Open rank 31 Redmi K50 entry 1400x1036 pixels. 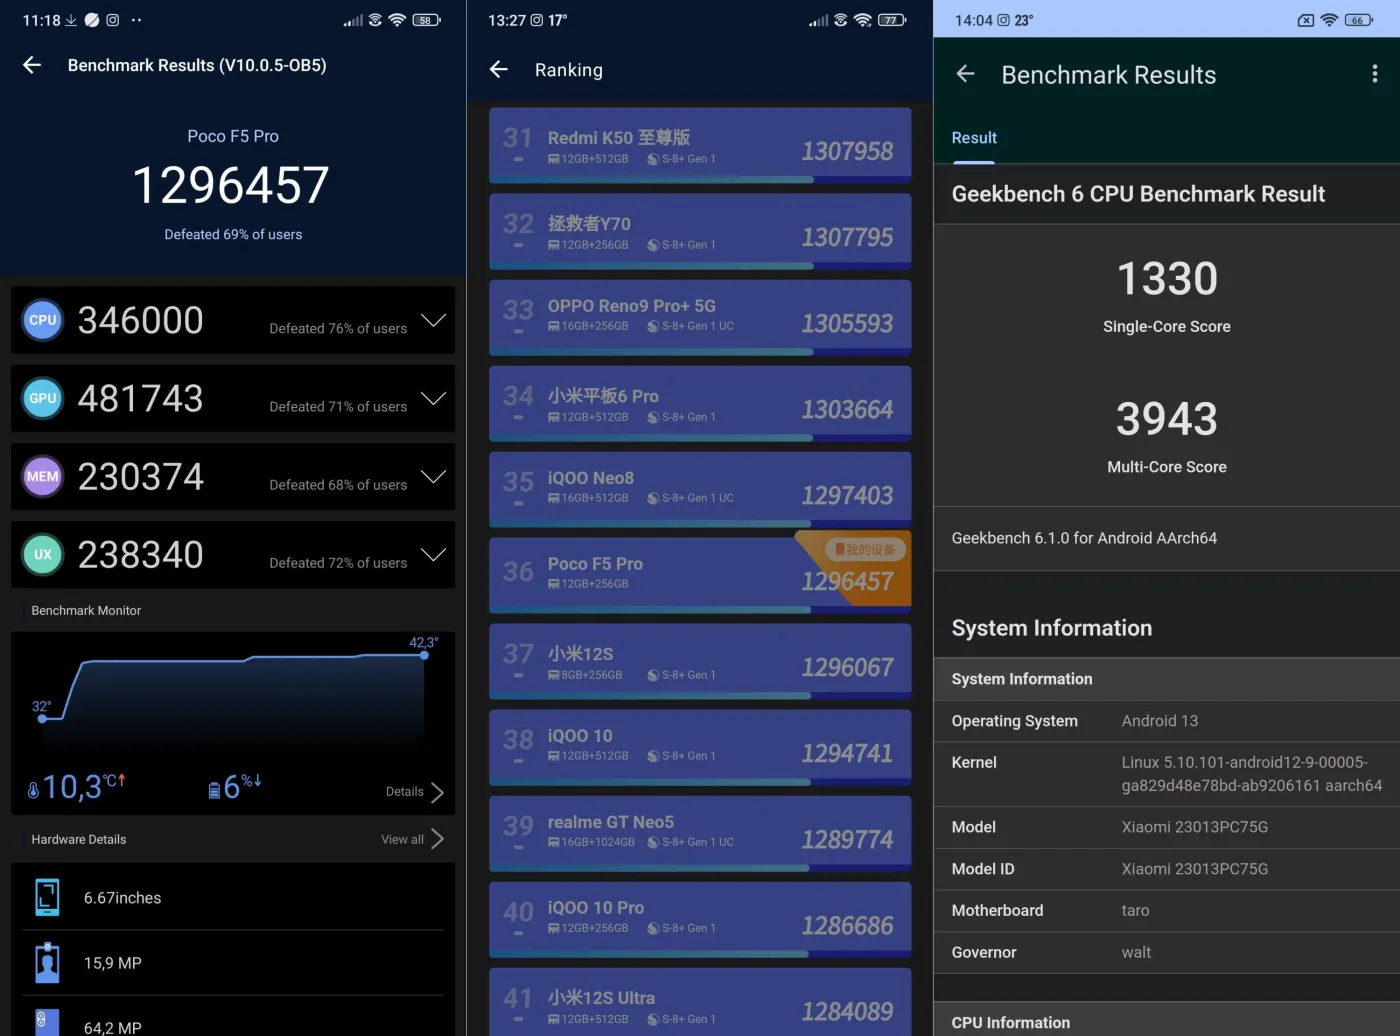click(x=700, y=146)
